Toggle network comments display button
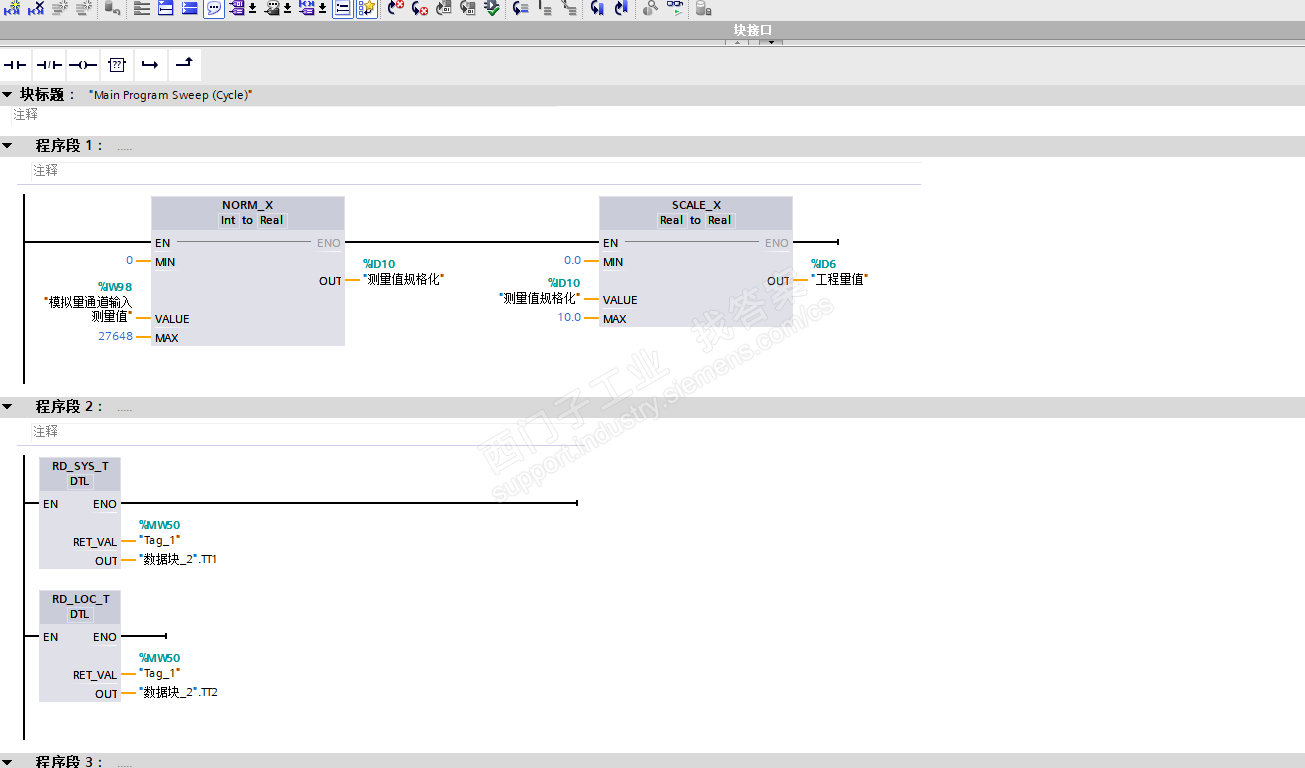 coord(342,8)
